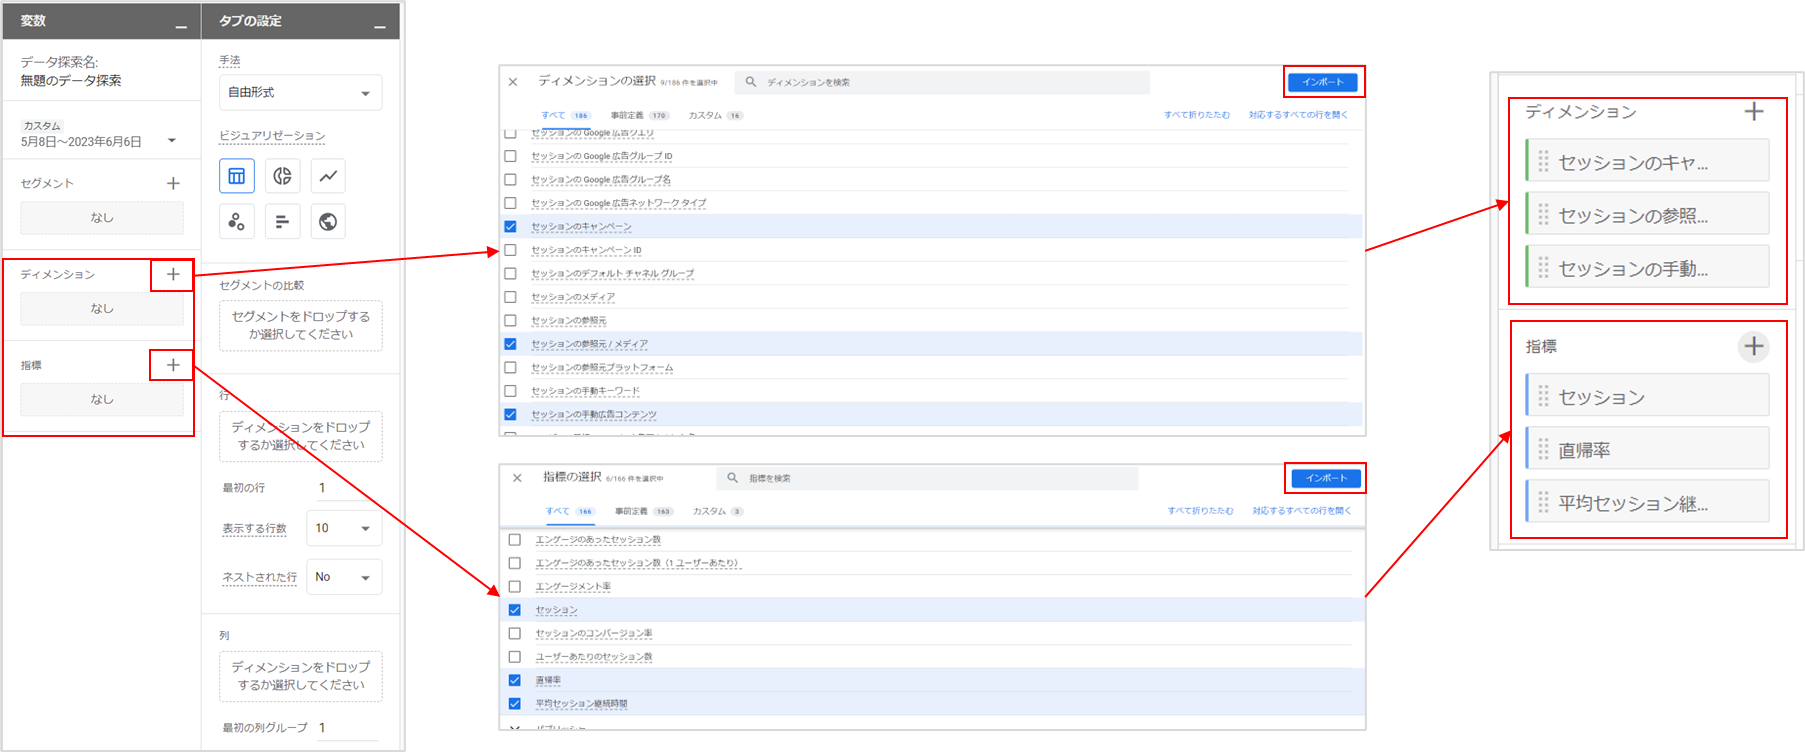
Task: Click plus icon beside ディメンション in right panel
Action: click(x=1754, y=112)
